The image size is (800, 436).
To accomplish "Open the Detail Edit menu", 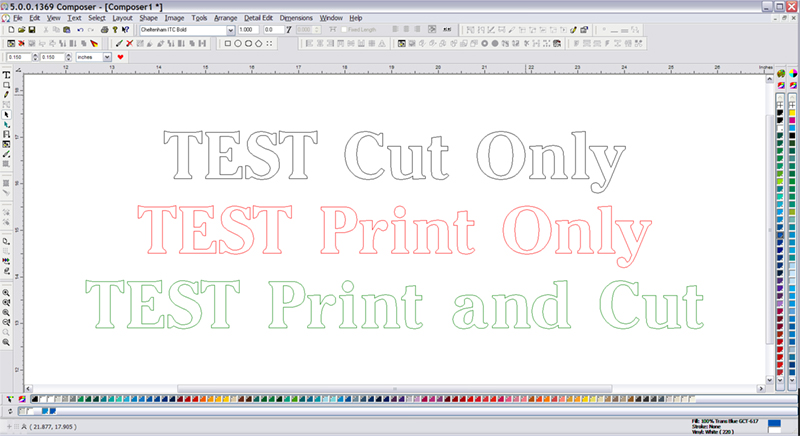I will (258, 18).
